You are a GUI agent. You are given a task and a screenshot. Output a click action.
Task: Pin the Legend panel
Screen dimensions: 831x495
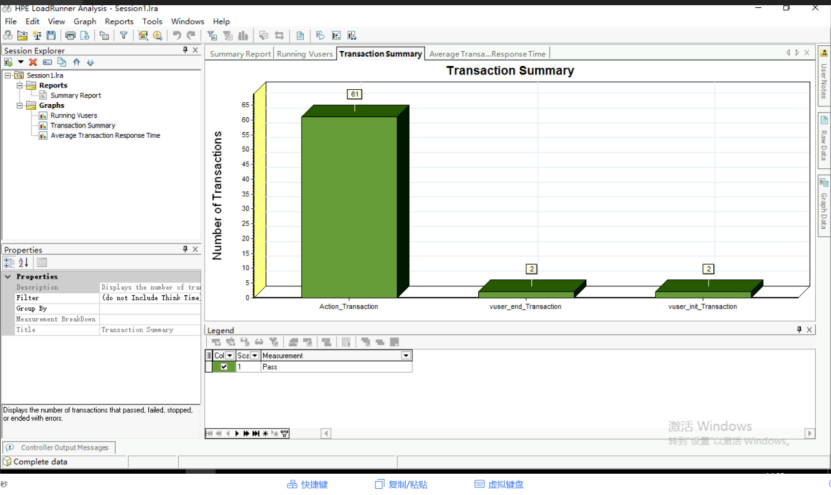click(799, 330)
